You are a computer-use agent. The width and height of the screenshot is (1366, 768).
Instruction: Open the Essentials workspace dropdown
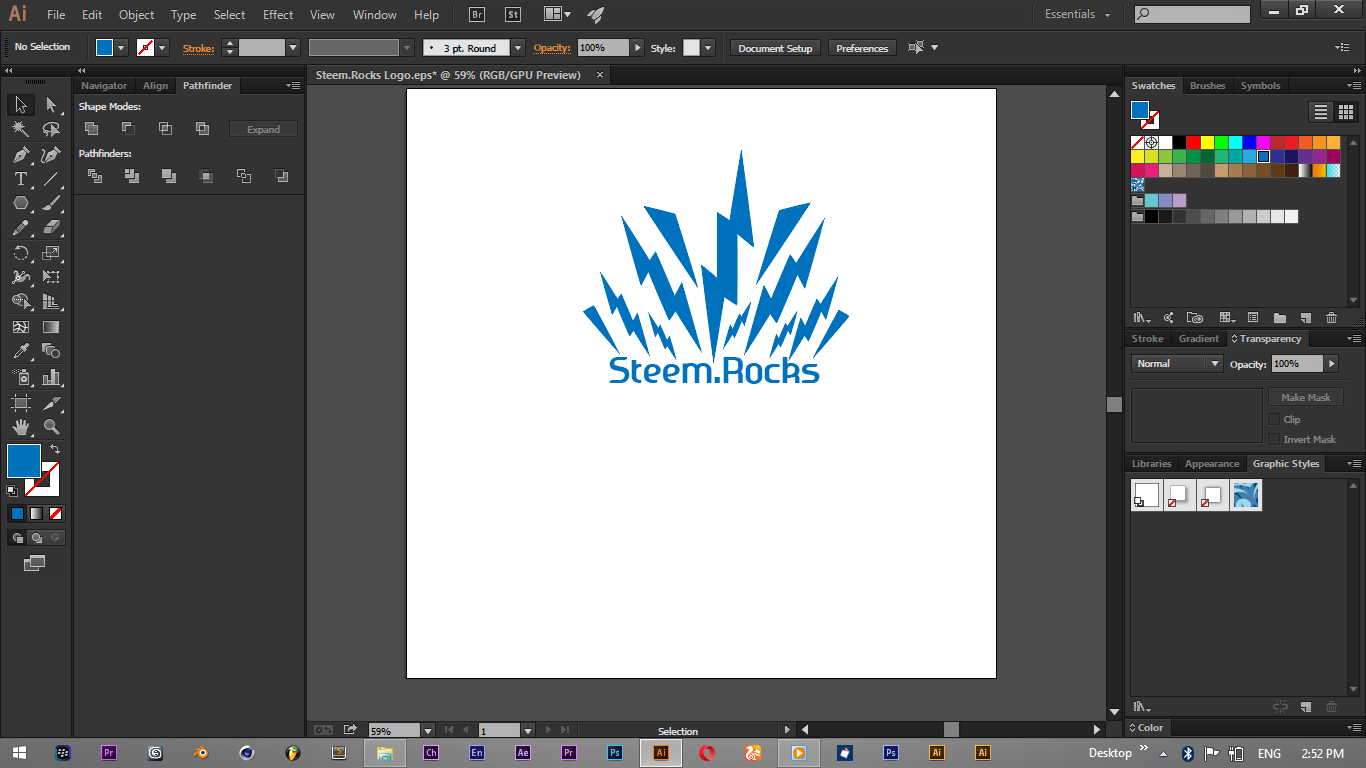pyautogui.click(x=1078, y=15)
